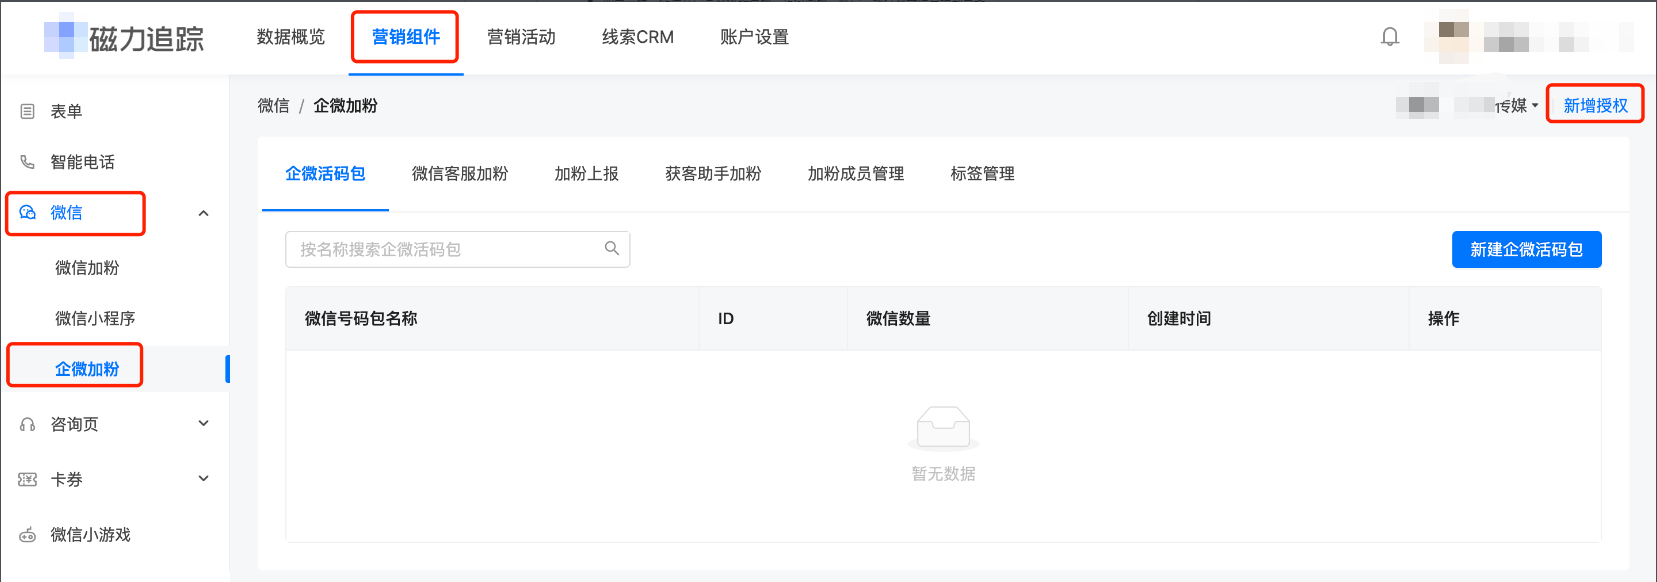Select 智能电话 in the sidebar
This screenshot has width=1657, height=582.
click(x=82, y=162)
